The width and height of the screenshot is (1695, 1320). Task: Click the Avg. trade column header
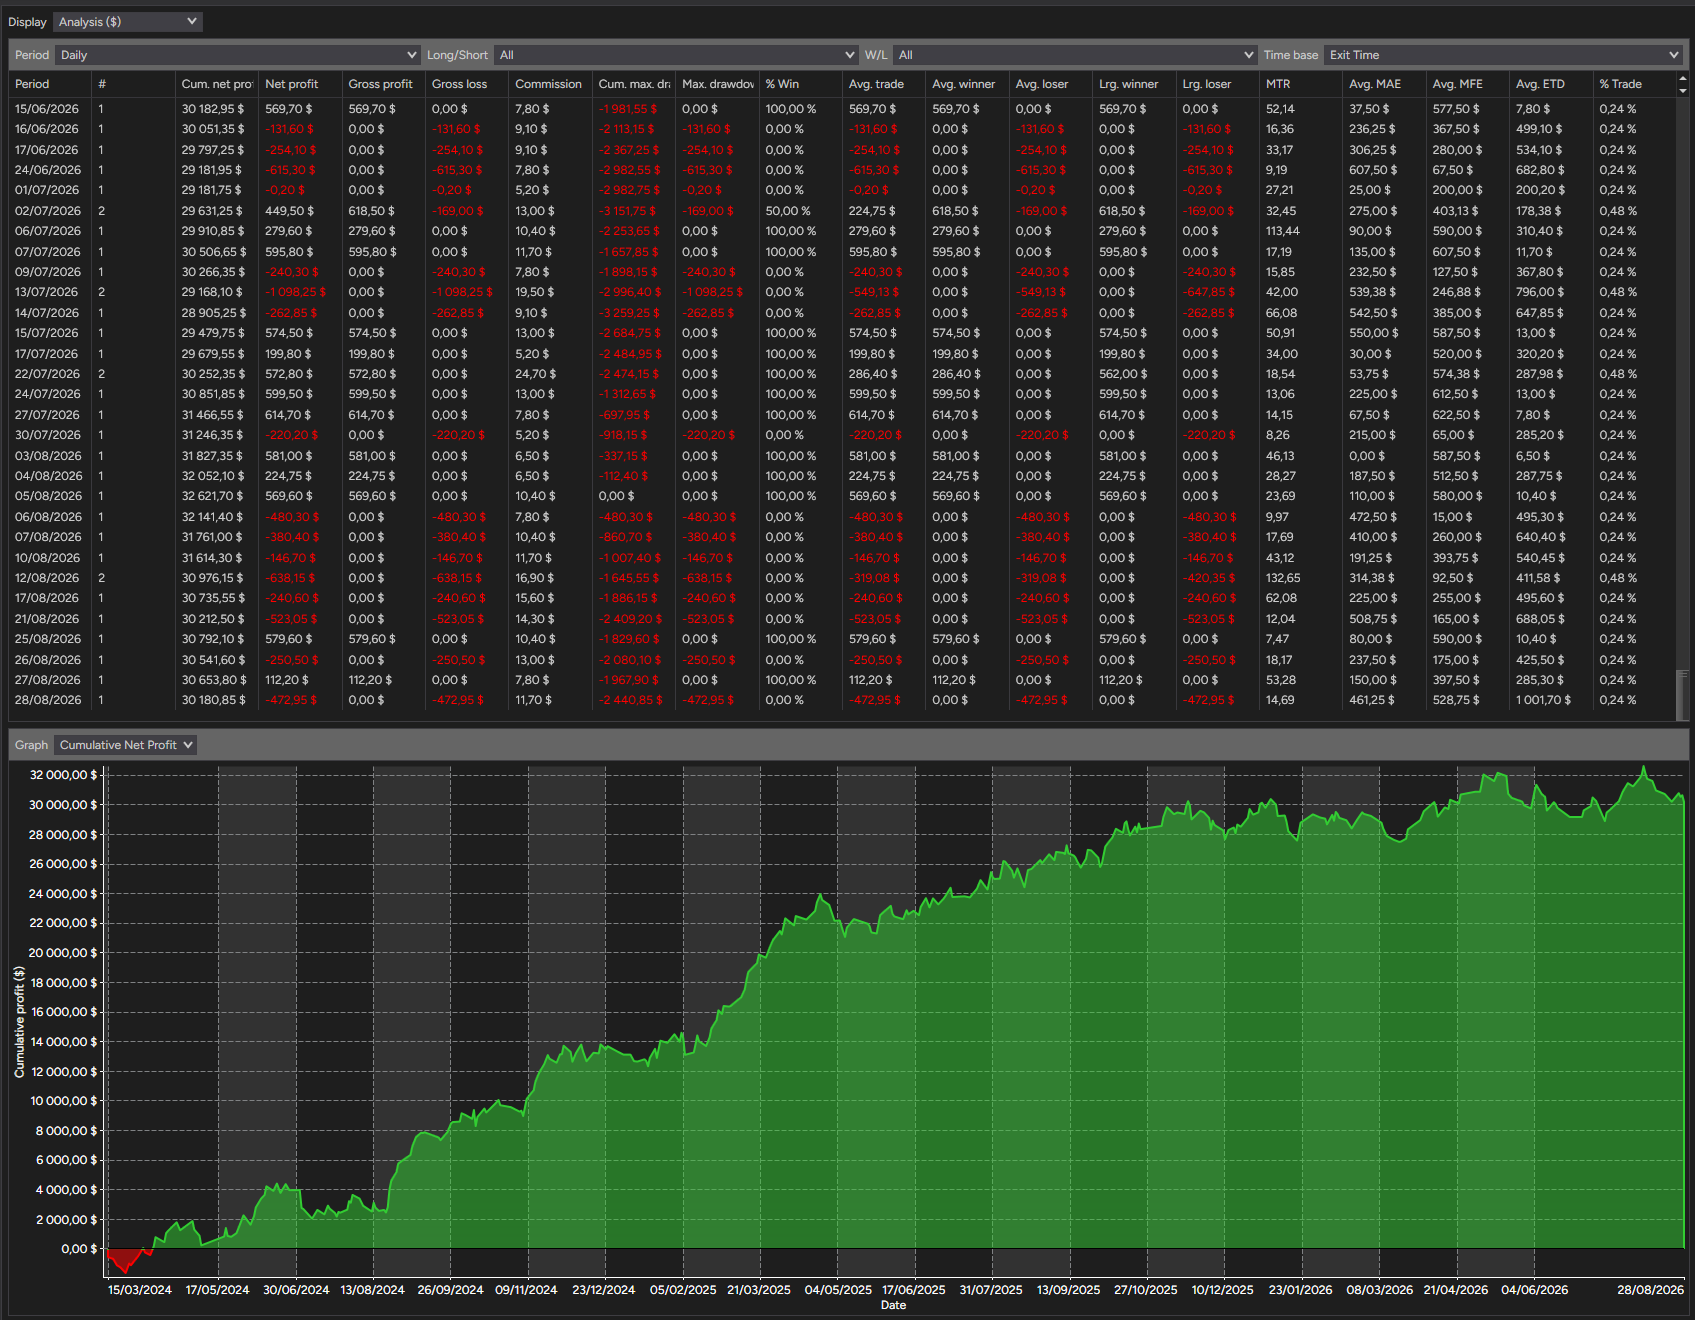point(884,84)
